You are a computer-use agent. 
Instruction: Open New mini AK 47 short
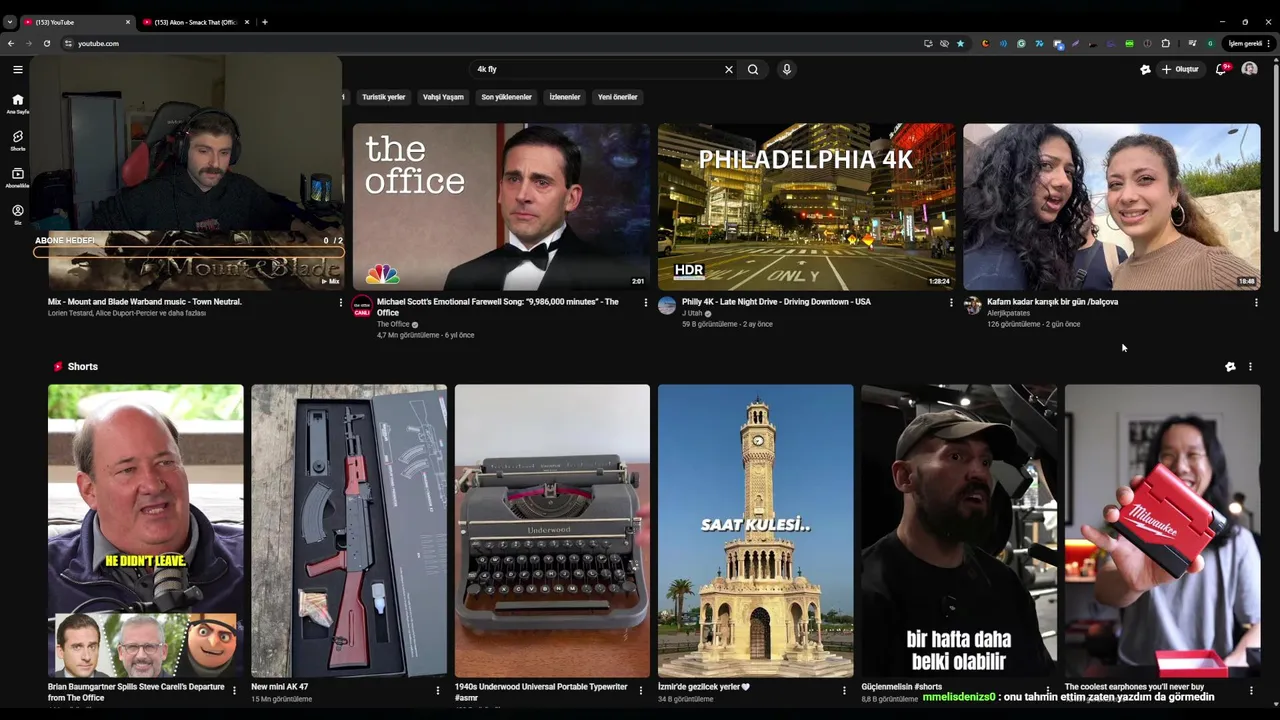coord(349,531)
